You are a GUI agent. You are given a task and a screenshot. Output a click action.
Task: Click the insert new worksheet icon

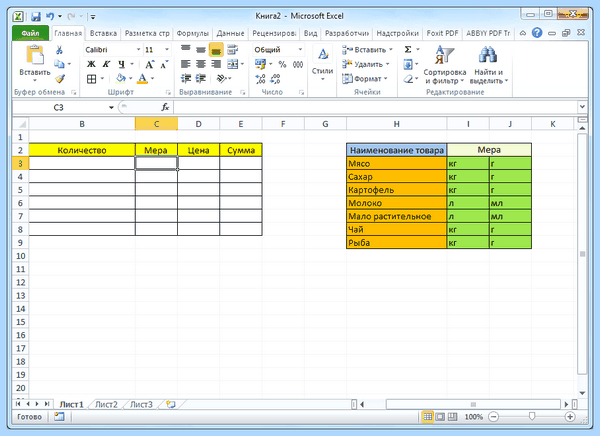tap(171, 404)
